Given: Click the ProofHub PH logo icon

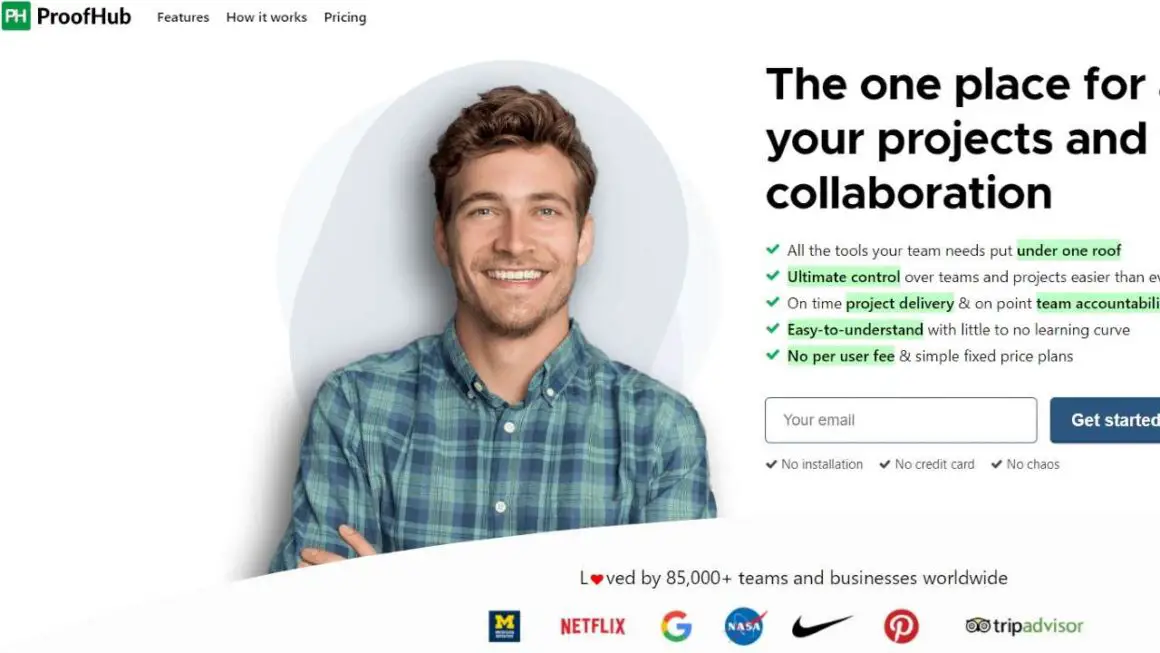Looking at the screenshot, I should 16,16.
